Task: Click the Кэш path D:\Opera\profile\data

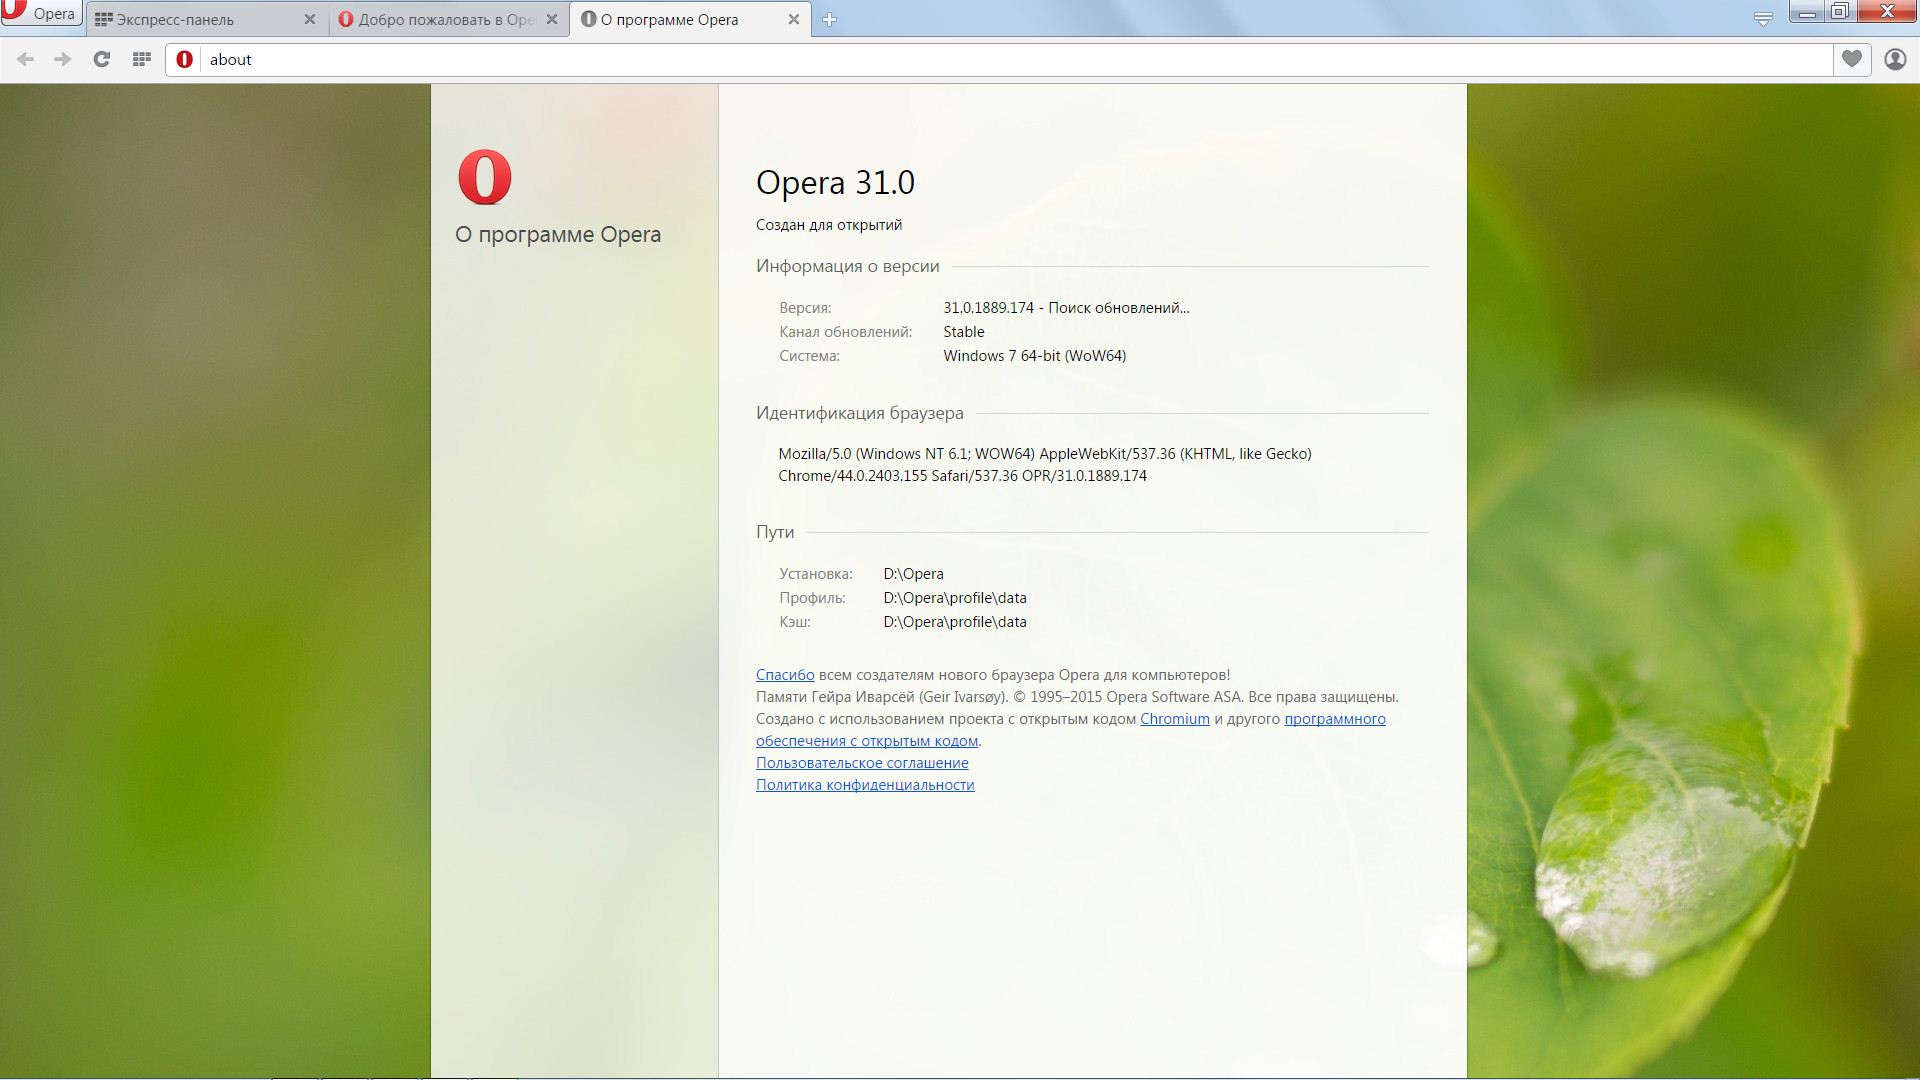Action: tap(955, 622)
